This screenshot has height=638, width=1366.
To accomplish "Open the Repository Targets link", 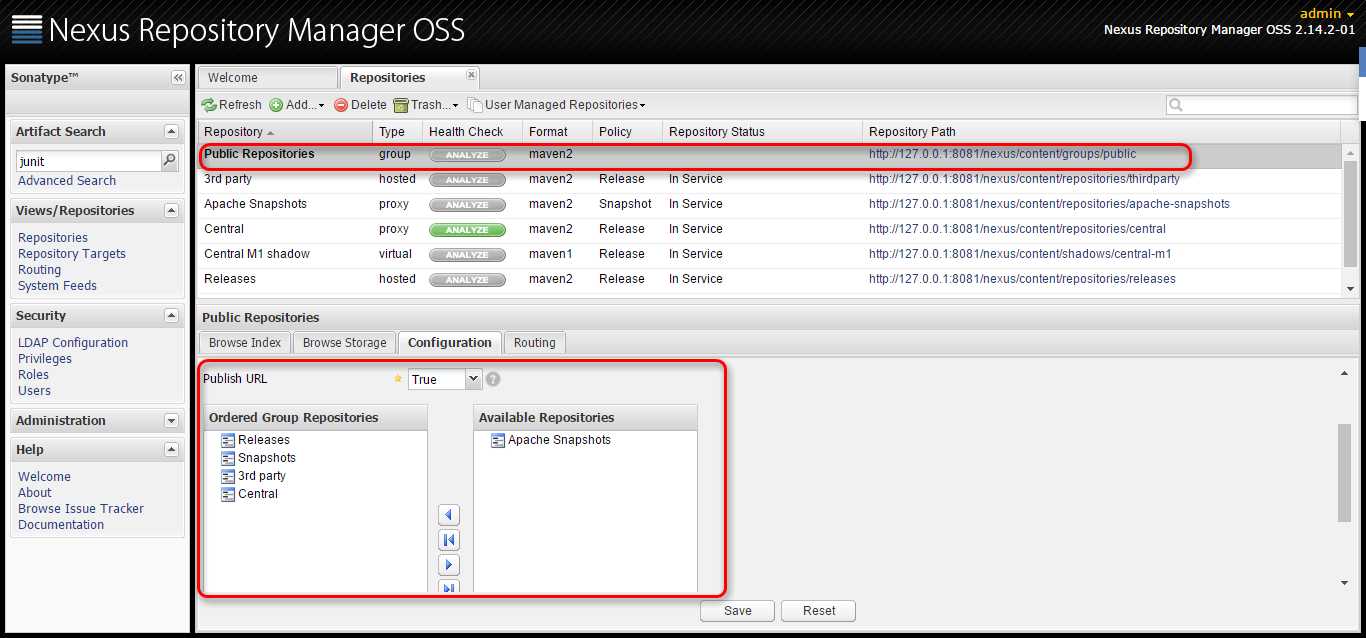I will click(72, 254).
